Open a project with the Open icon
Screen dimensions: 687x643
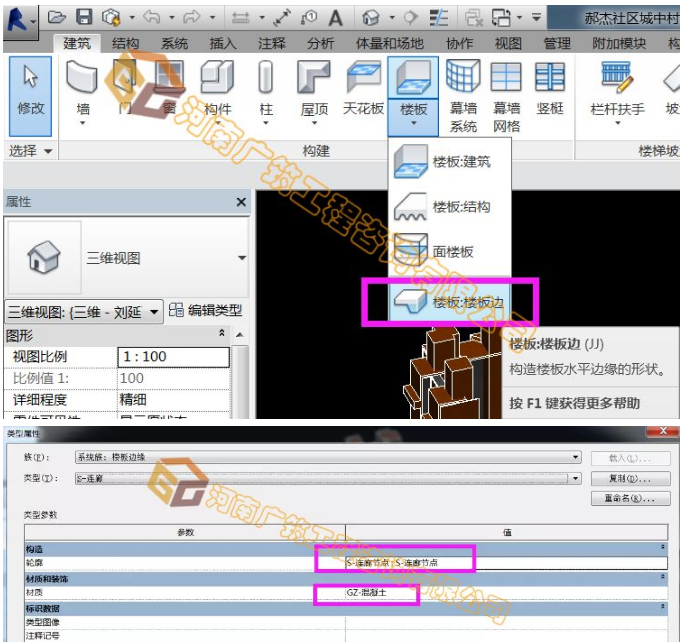57,18
